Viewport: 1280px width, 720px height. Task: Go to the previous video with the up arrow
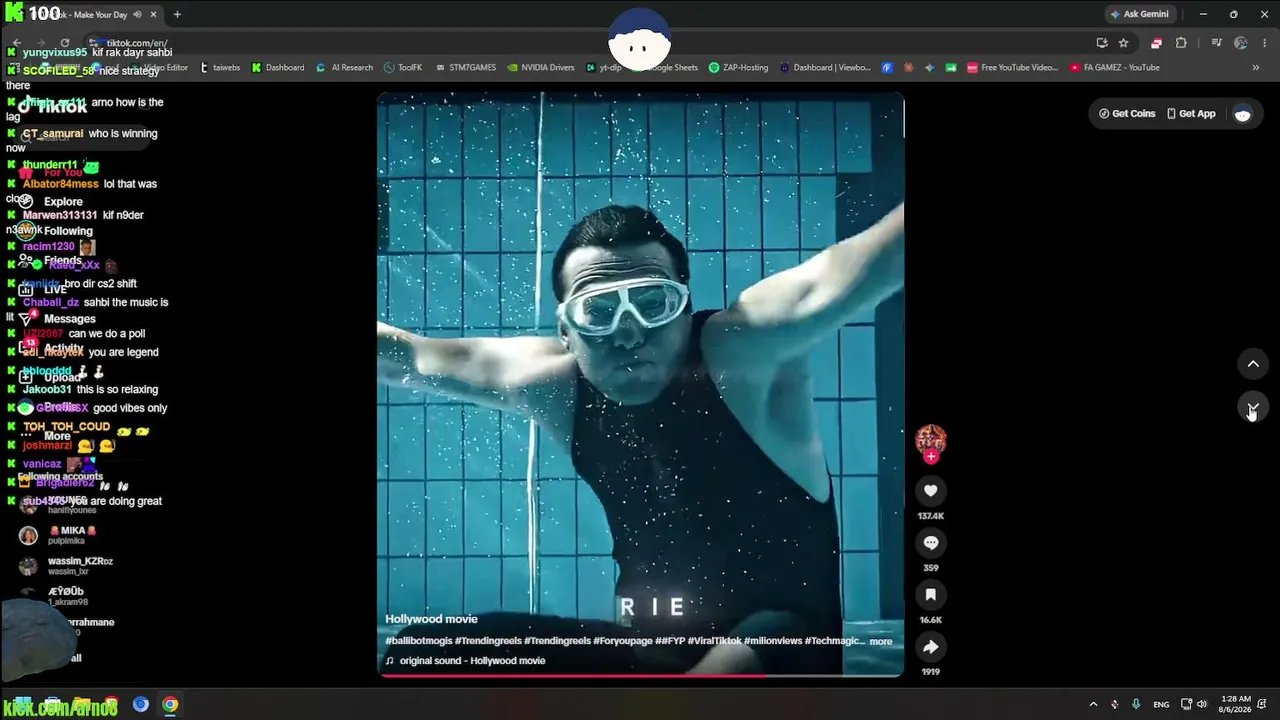[x=1253, y=364]
